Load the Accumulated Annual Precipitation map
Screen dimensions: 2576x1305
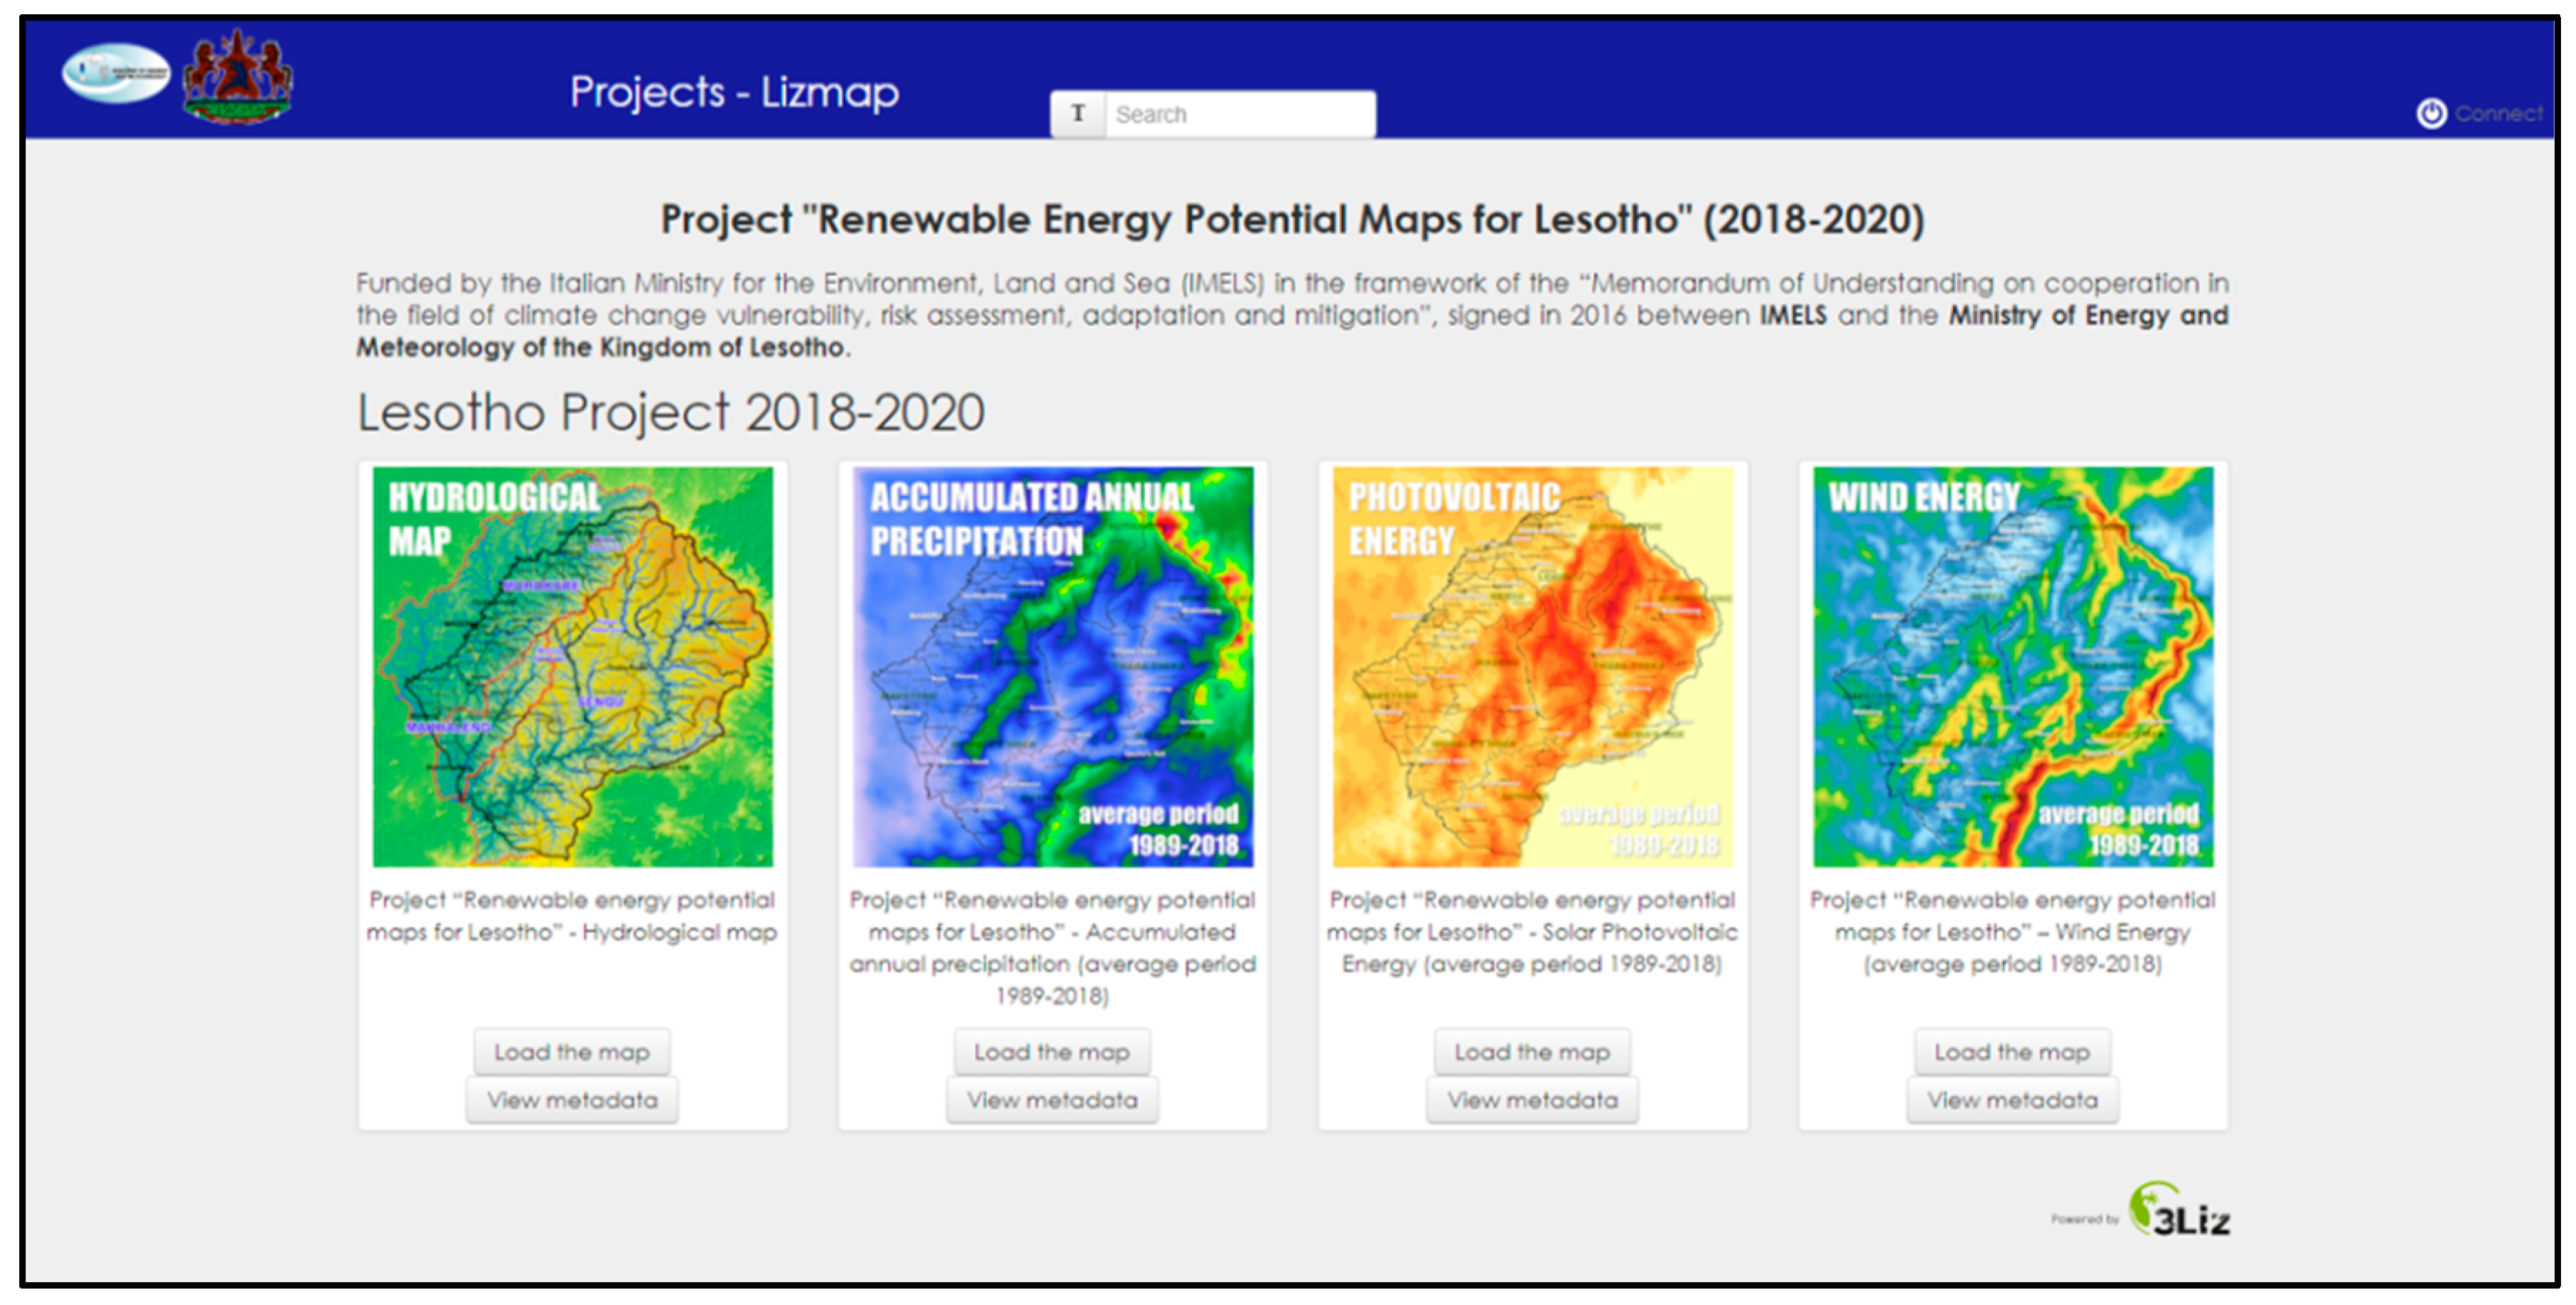(1052, 1051)
